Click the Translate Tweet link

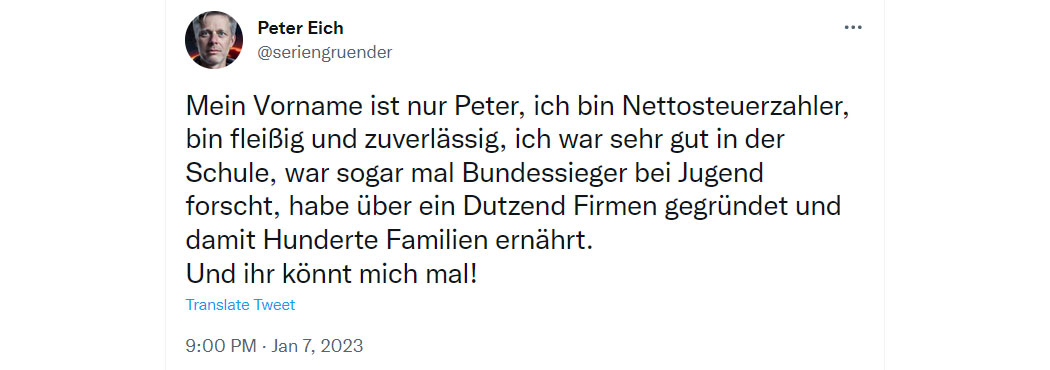(x=240, y=305)
